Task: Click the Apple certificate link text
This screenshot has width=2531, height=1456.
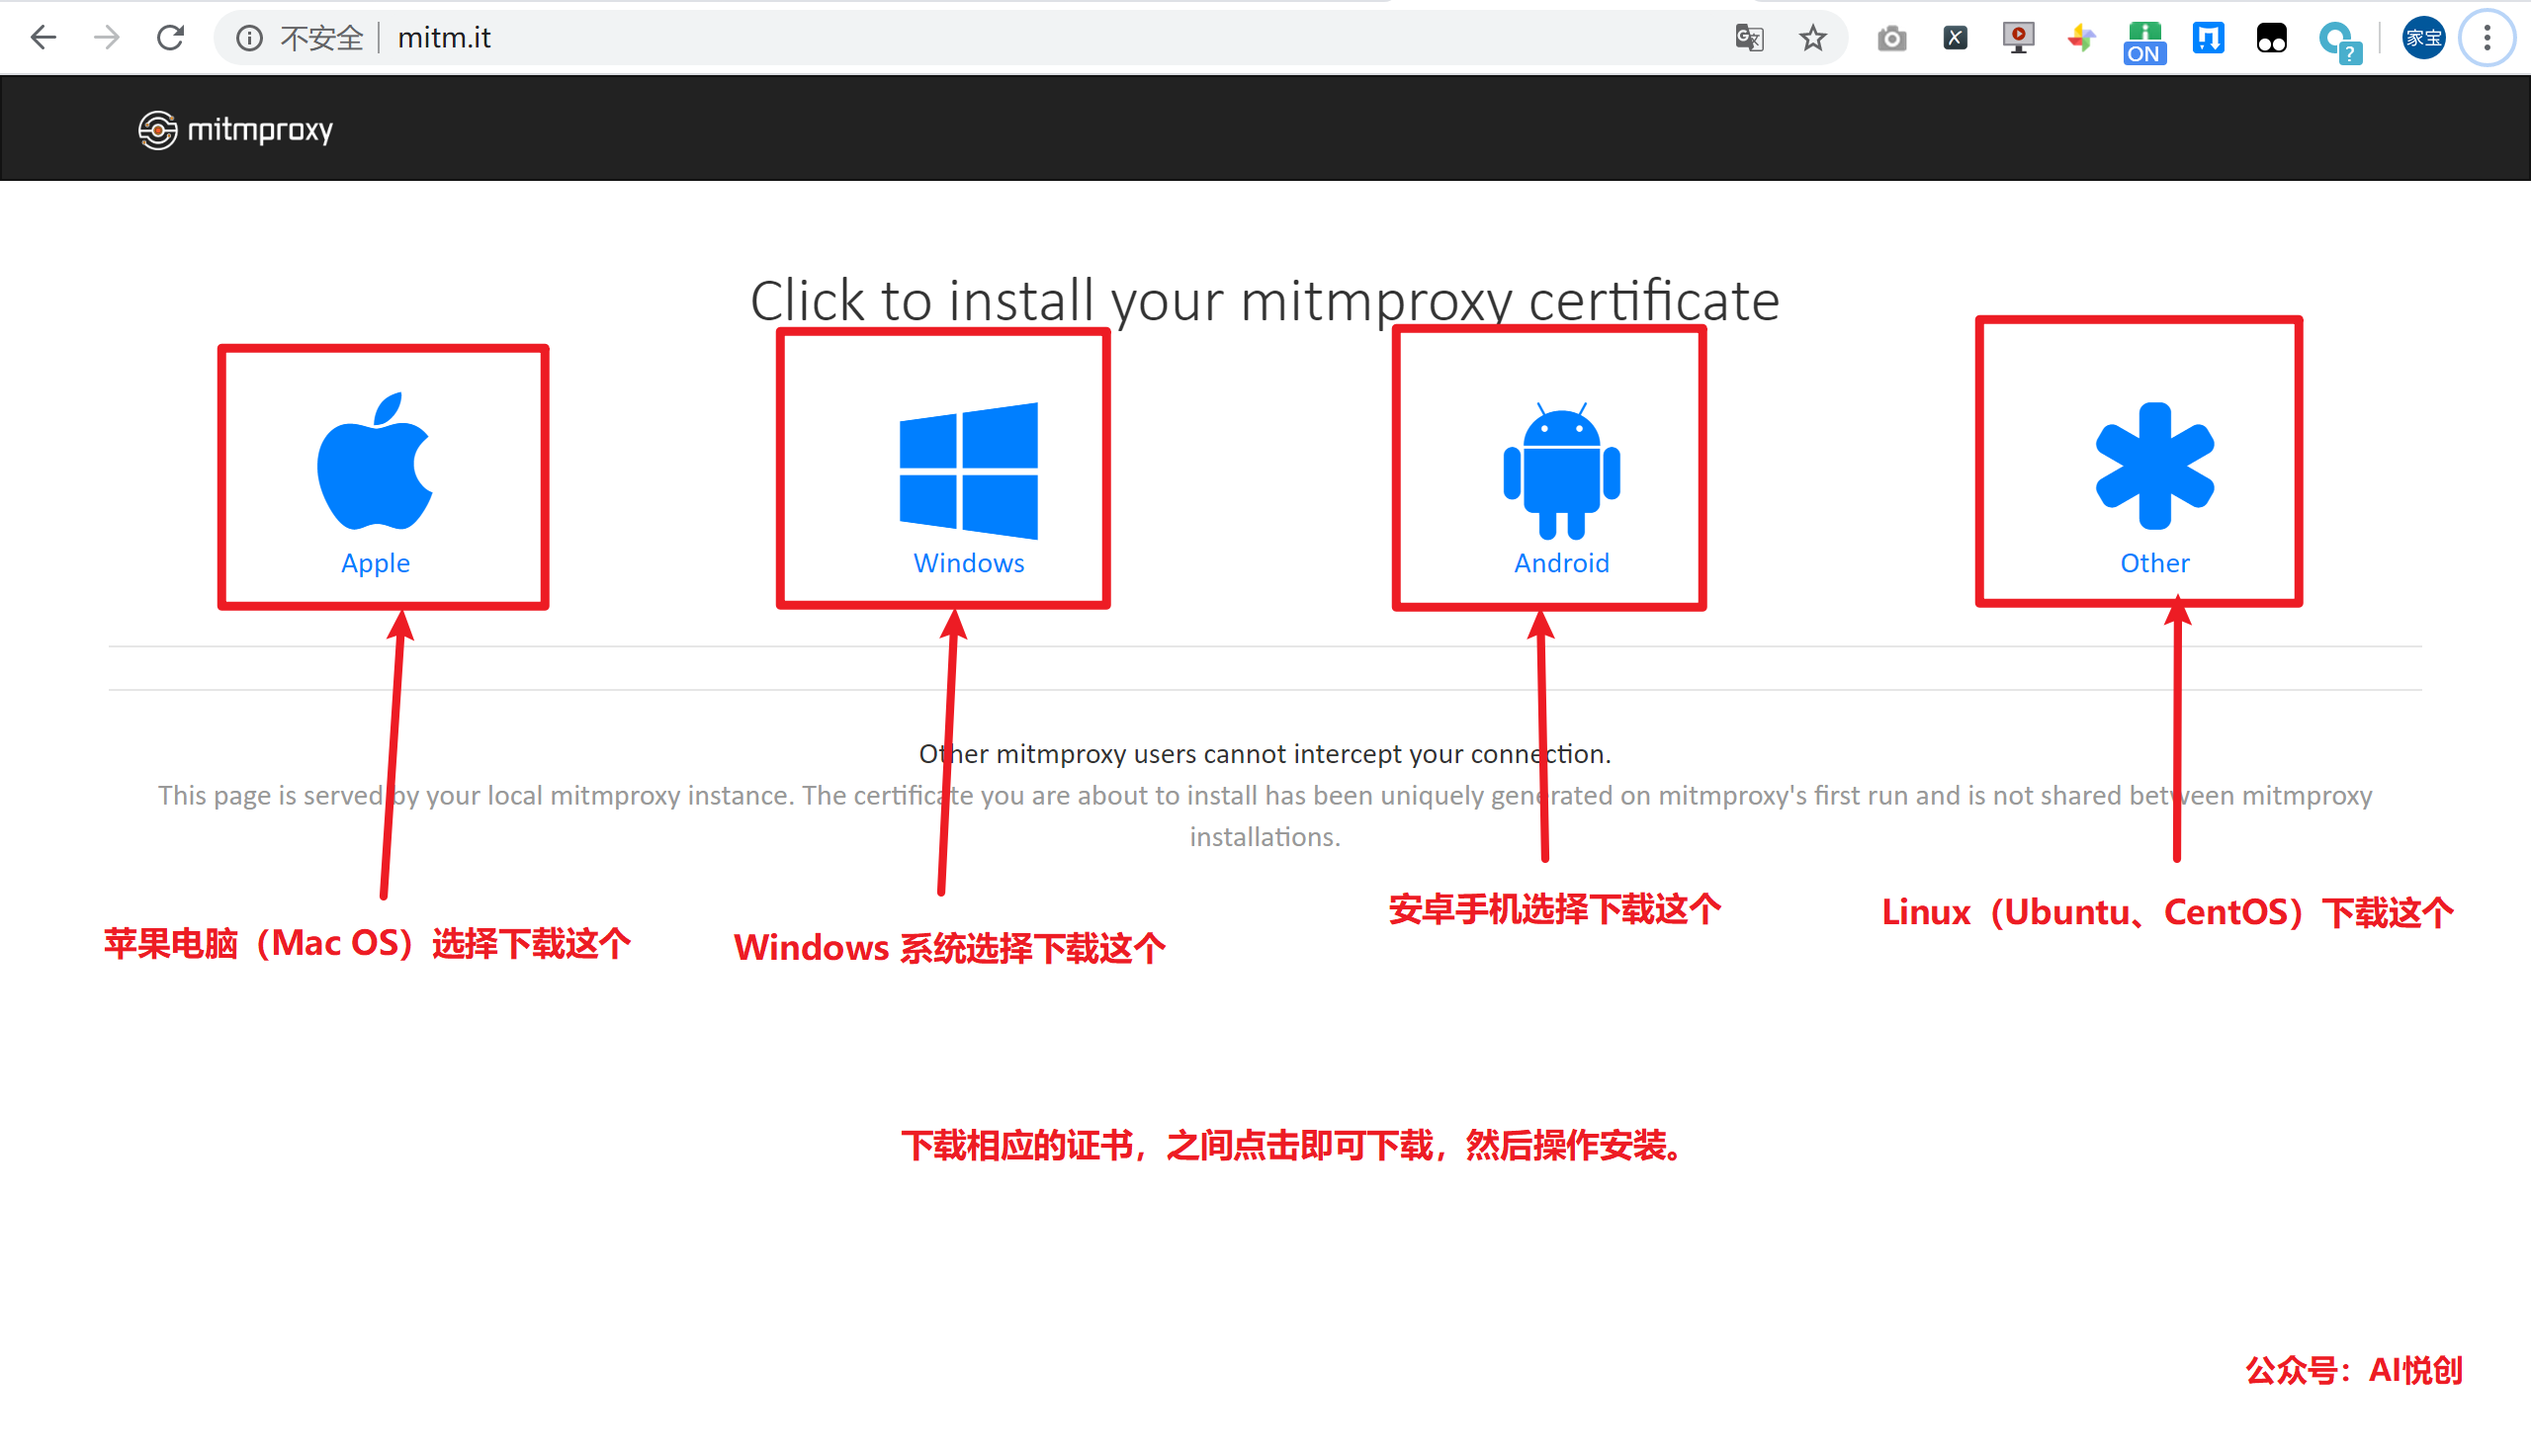Action: coord(375,563)
